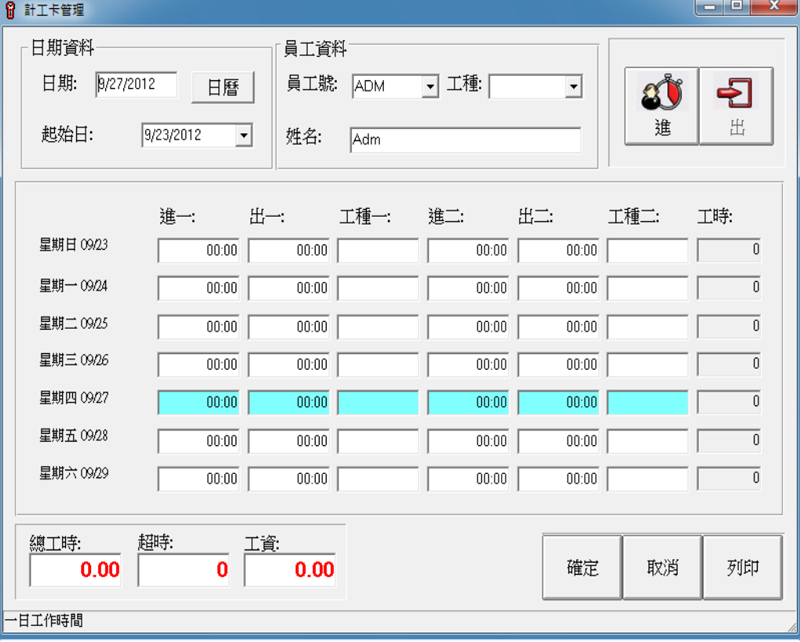Click 工種二 field for 星期五 09/28
The width and height of the screenshot is (800, 642).
click(x=647, y=441)
